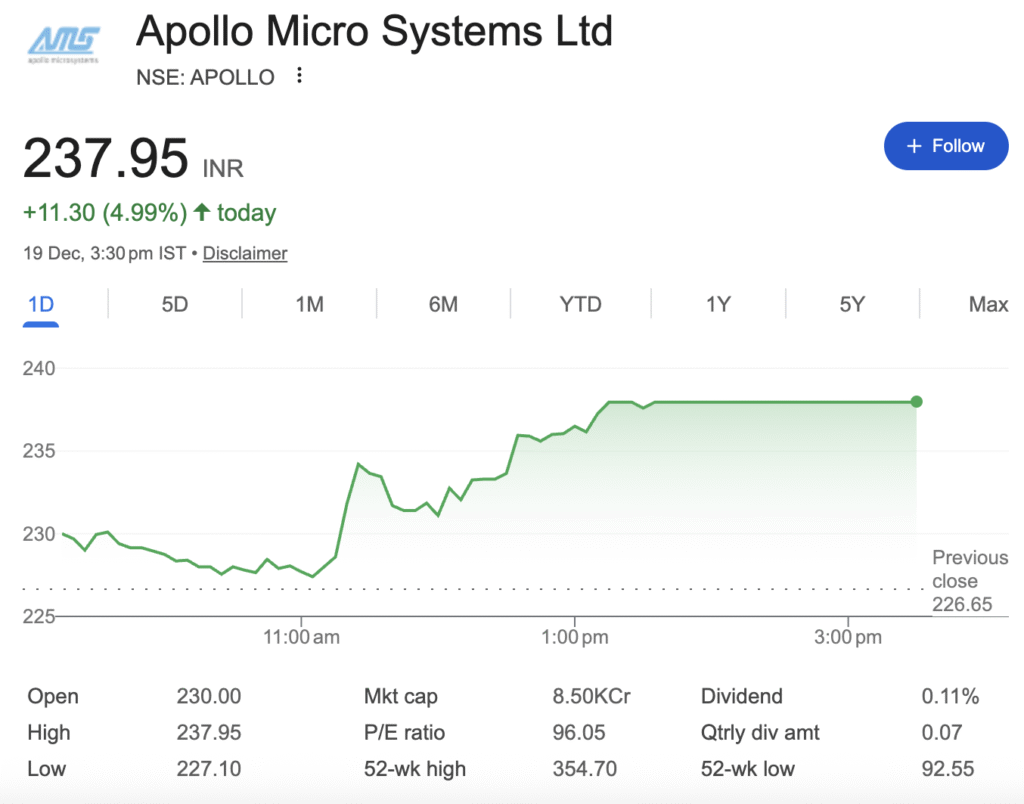Switch to the 6M chart view
This screenshot has height=804, width=1024.
pyautogui.click(x=443, y=304)
